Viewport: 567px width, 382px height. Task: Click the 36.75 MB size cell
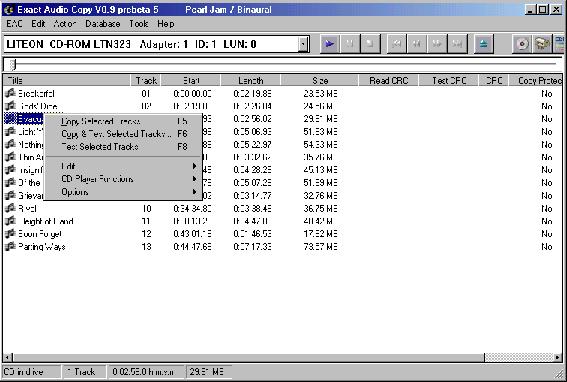[x=320, y=208]
